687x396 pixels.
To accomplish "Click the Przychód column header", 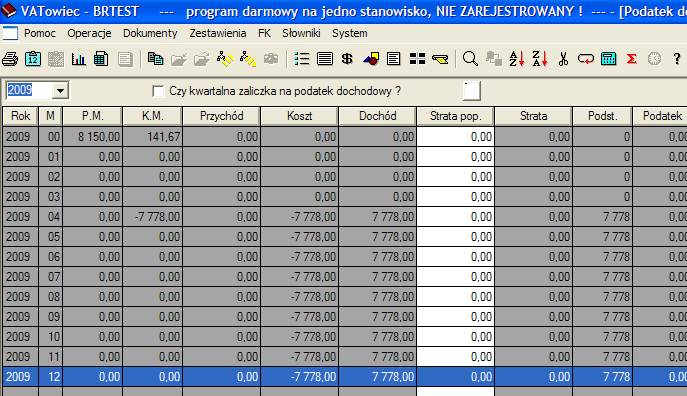I will (221, 116).
